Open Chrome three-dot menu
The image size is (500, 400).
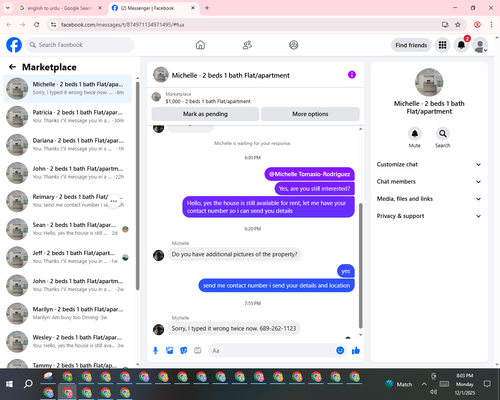click(x=491, y=25)
